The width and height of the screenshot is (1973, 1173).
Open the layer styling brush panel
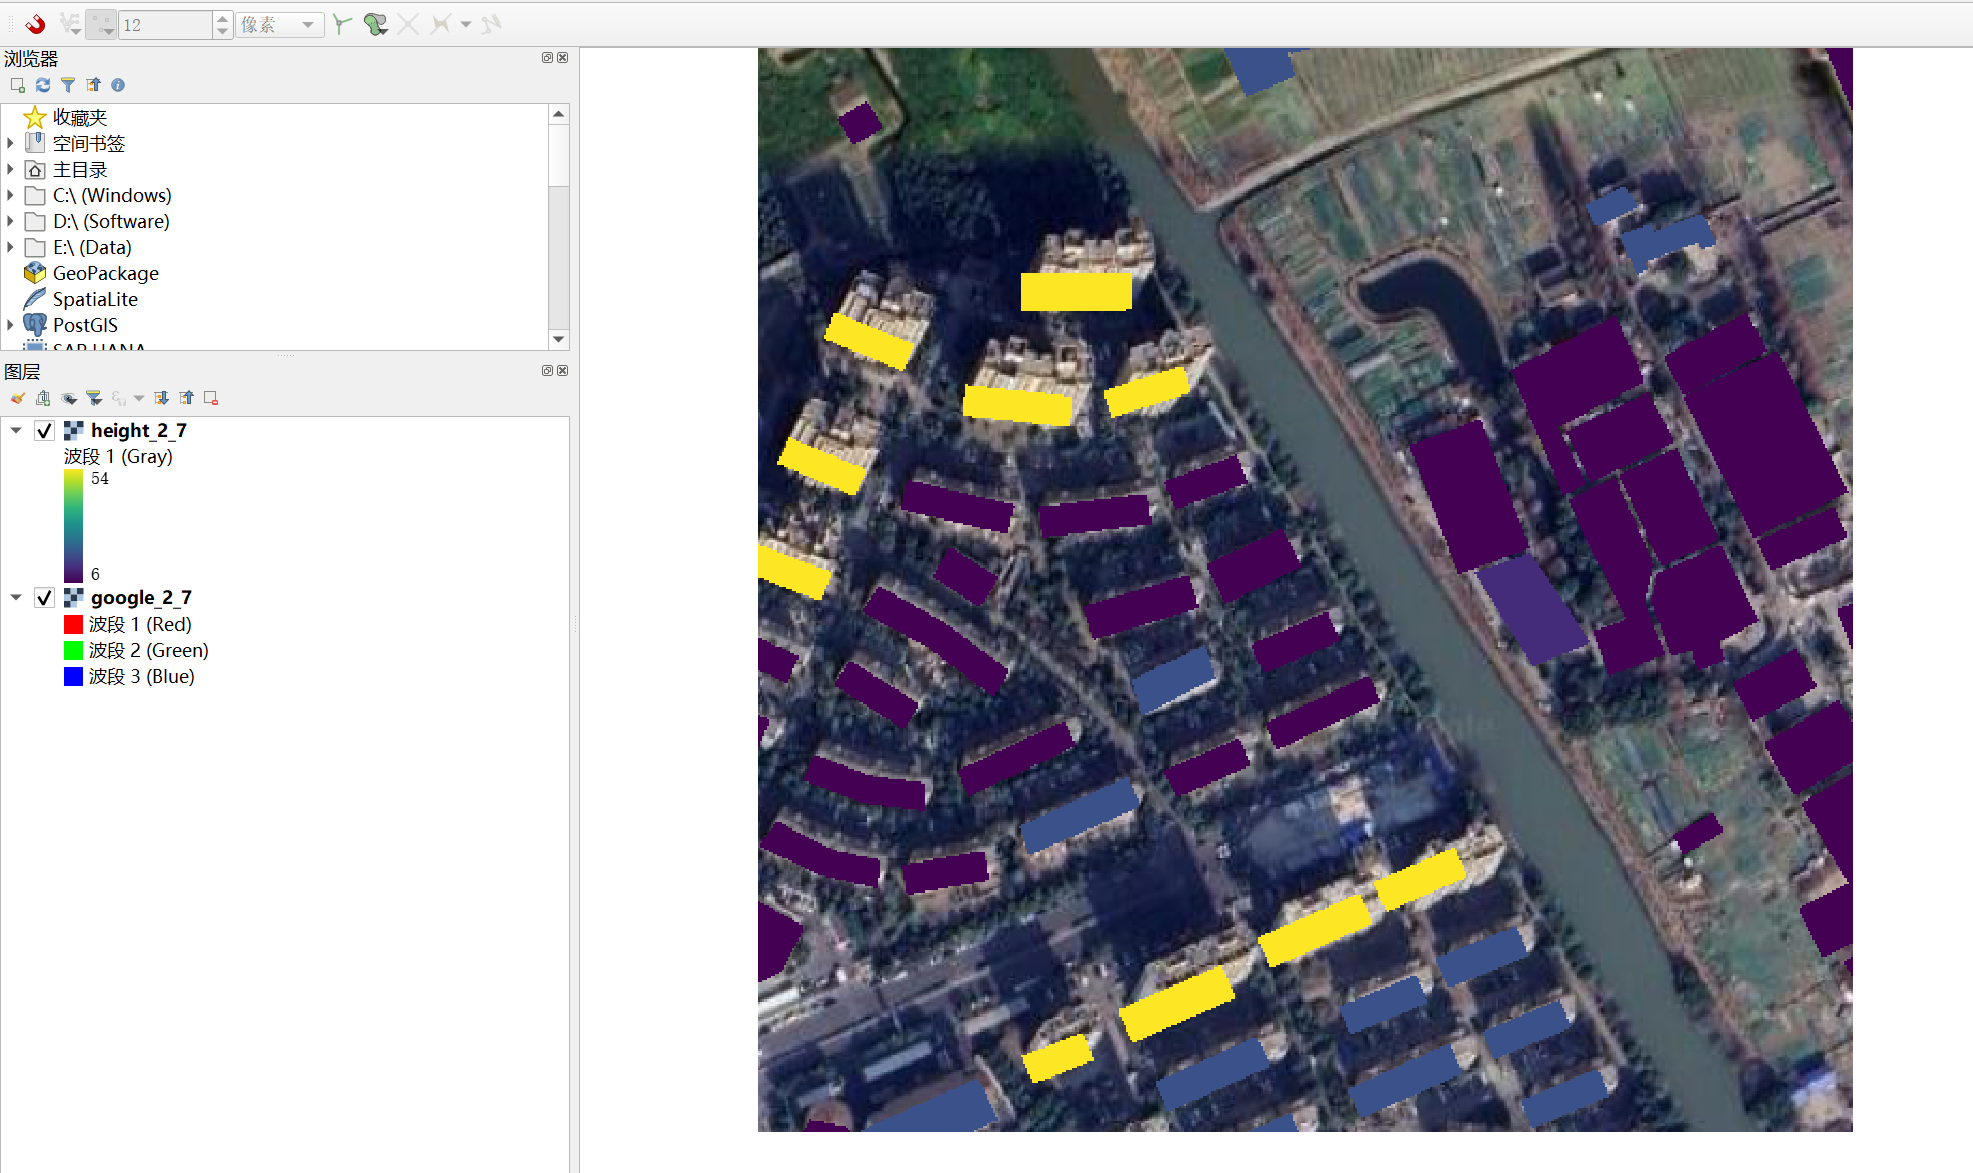pyautogui.click(x=18, y=398)
